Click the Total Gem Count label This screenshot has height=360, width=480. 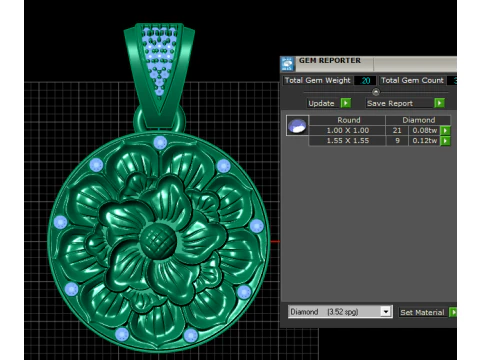coord(412,80)
